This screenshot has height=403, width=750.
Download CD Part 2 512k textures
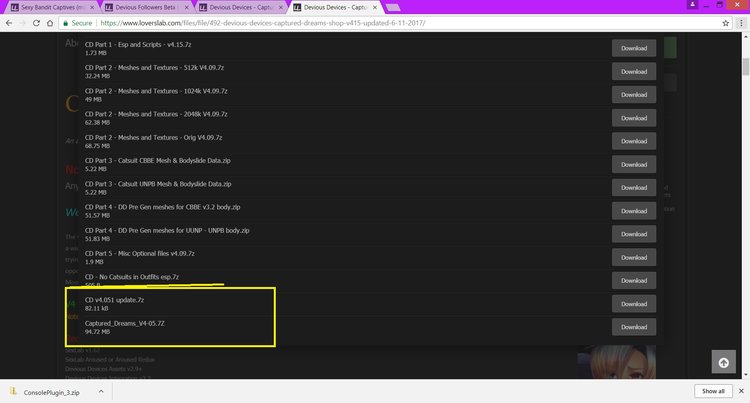tap(634, 72)
